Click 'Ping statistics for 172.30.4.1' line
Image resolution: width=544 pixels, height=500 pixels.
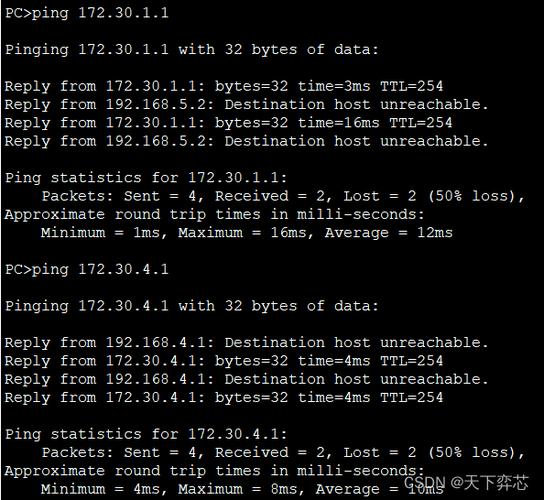tap(146, 434)
